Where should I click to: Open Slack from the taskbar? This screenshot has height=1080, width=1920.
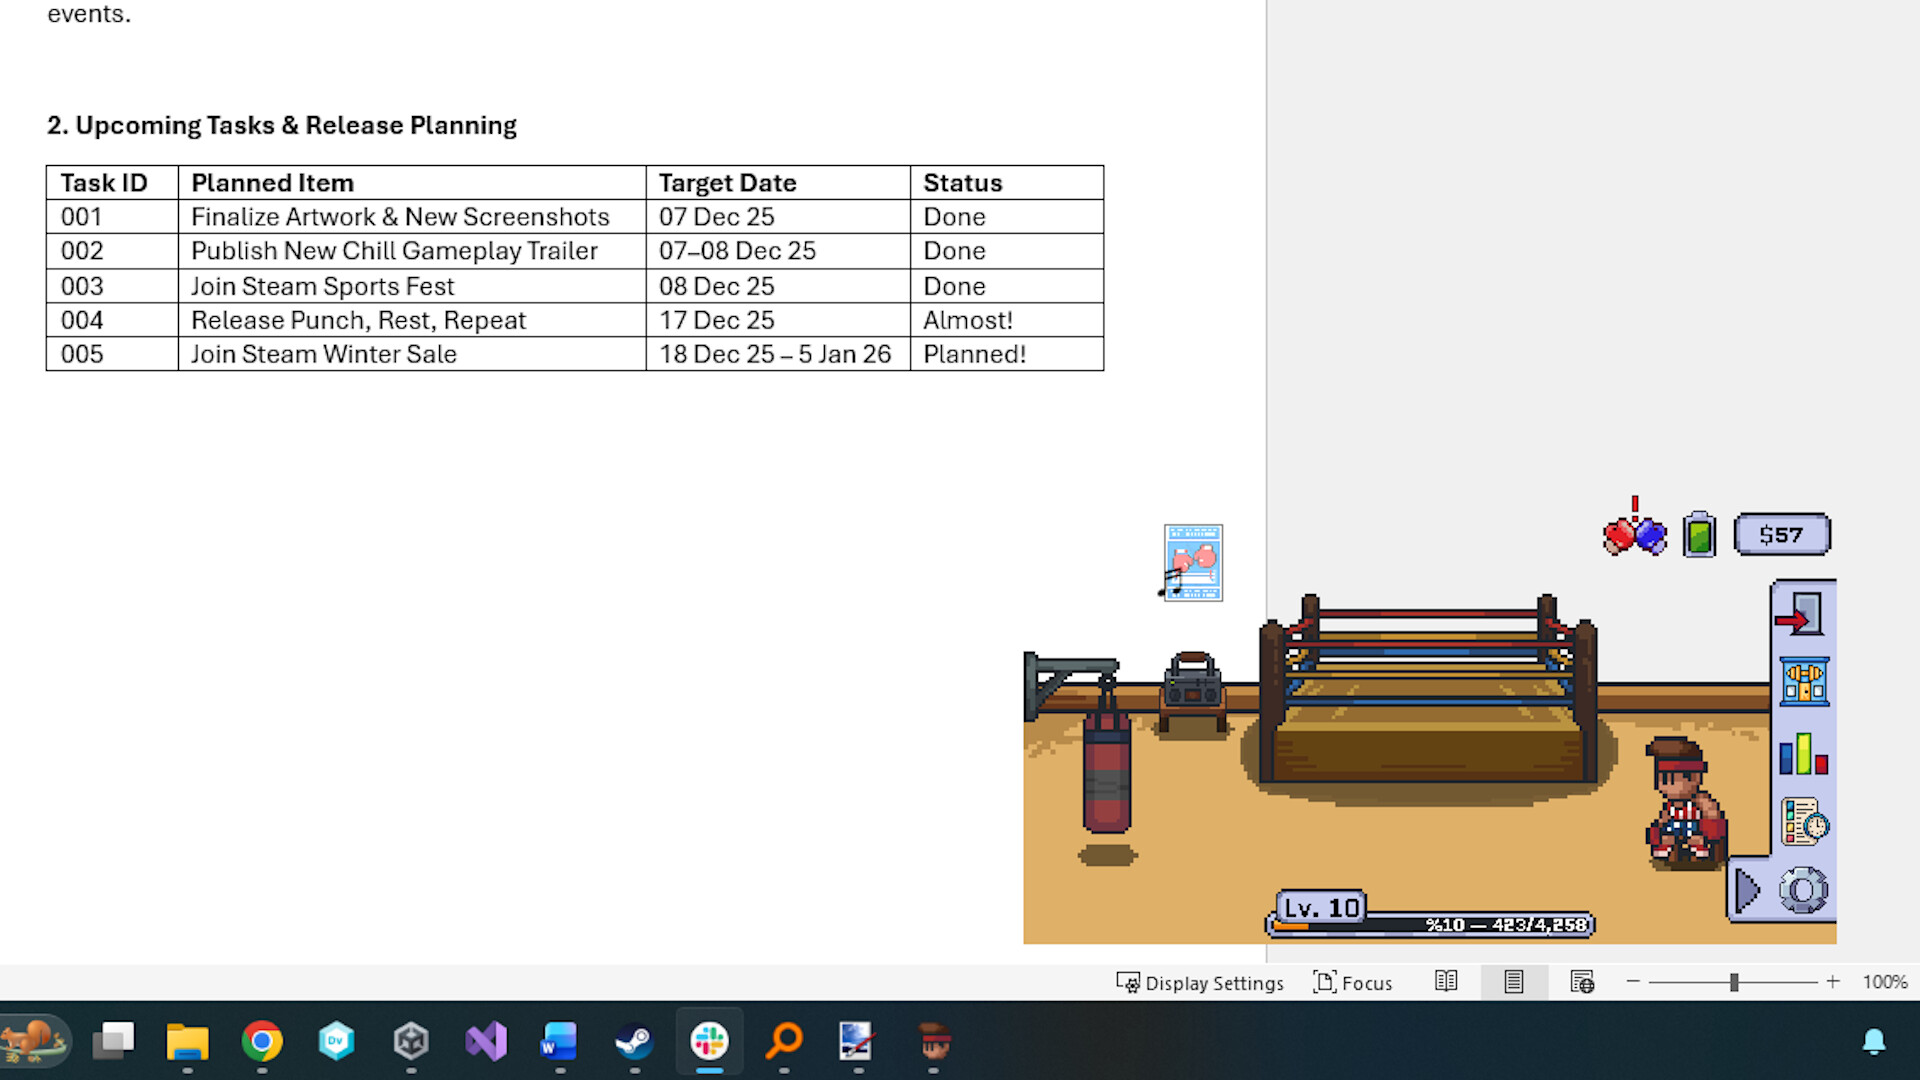(x=708, y=1040)
